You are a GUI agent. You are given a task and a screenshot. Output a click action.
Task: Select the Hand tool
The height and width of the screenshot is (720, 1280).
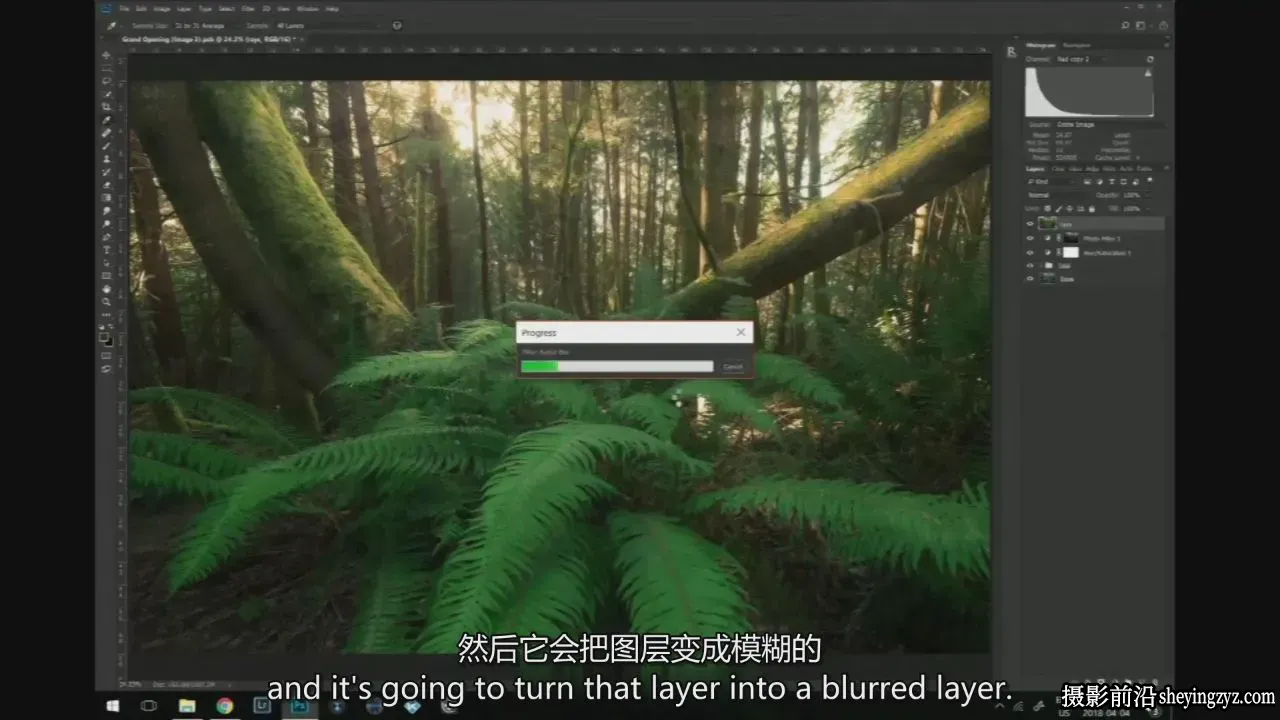107,289
